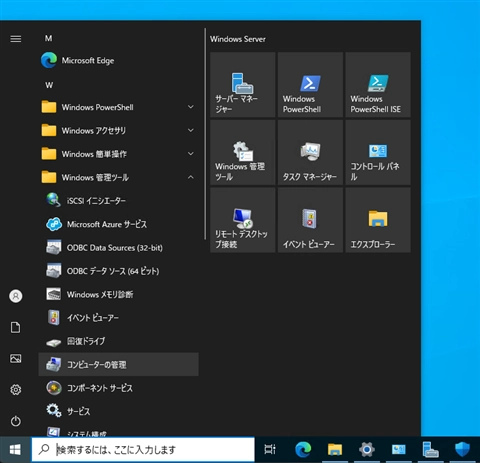Open iSCSI イニシエーター

(119, 201)
